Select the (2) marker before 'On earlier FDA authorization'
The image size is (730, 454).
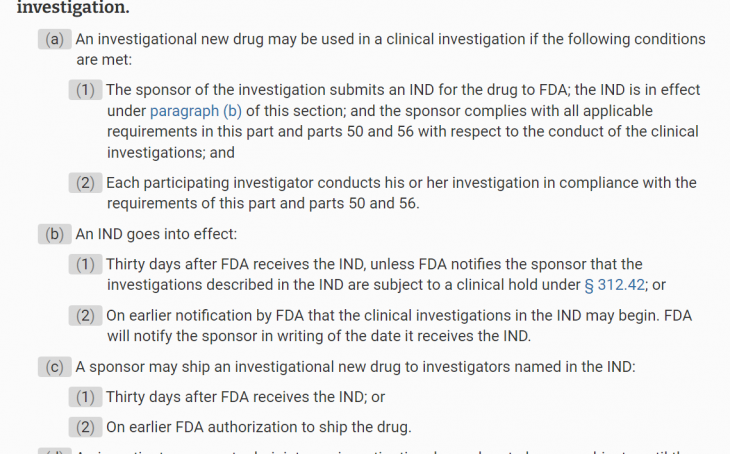(85, 427)
